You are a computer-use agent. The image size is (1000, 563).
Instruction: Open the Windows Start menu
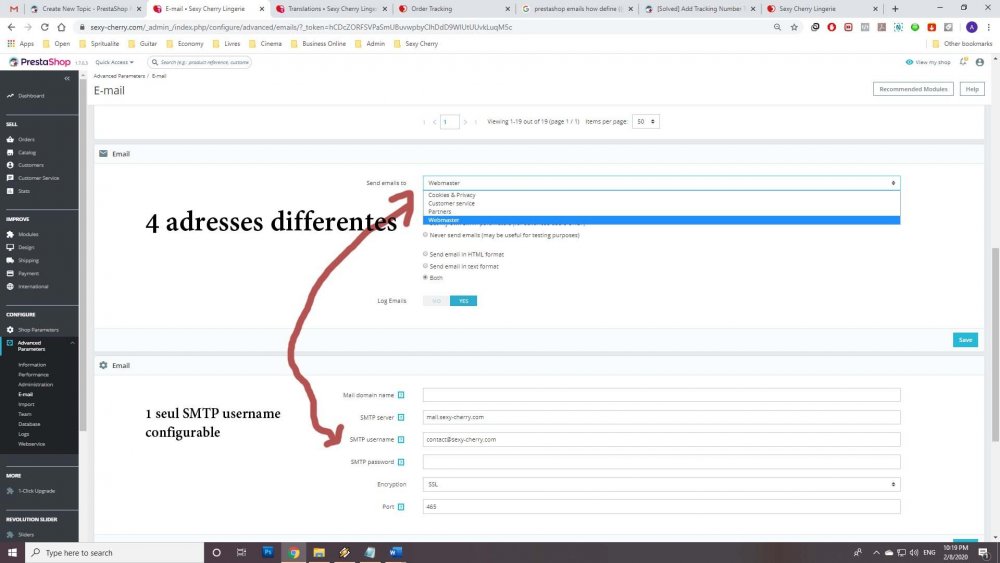tap(12, 552)
